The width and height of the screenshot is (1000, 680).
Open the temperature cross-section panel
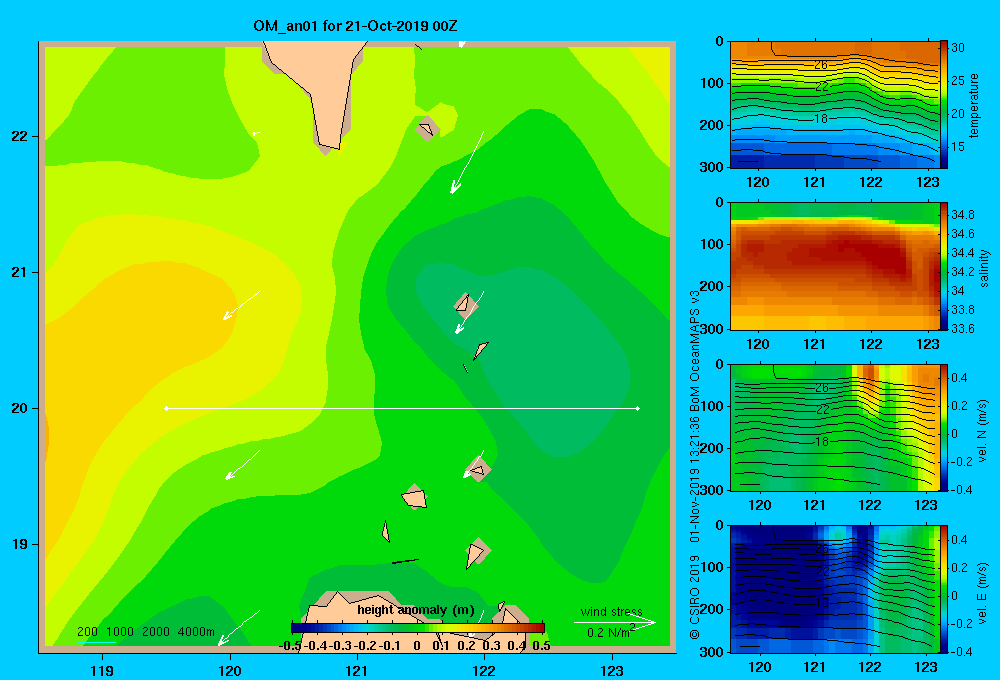(834, 105)
